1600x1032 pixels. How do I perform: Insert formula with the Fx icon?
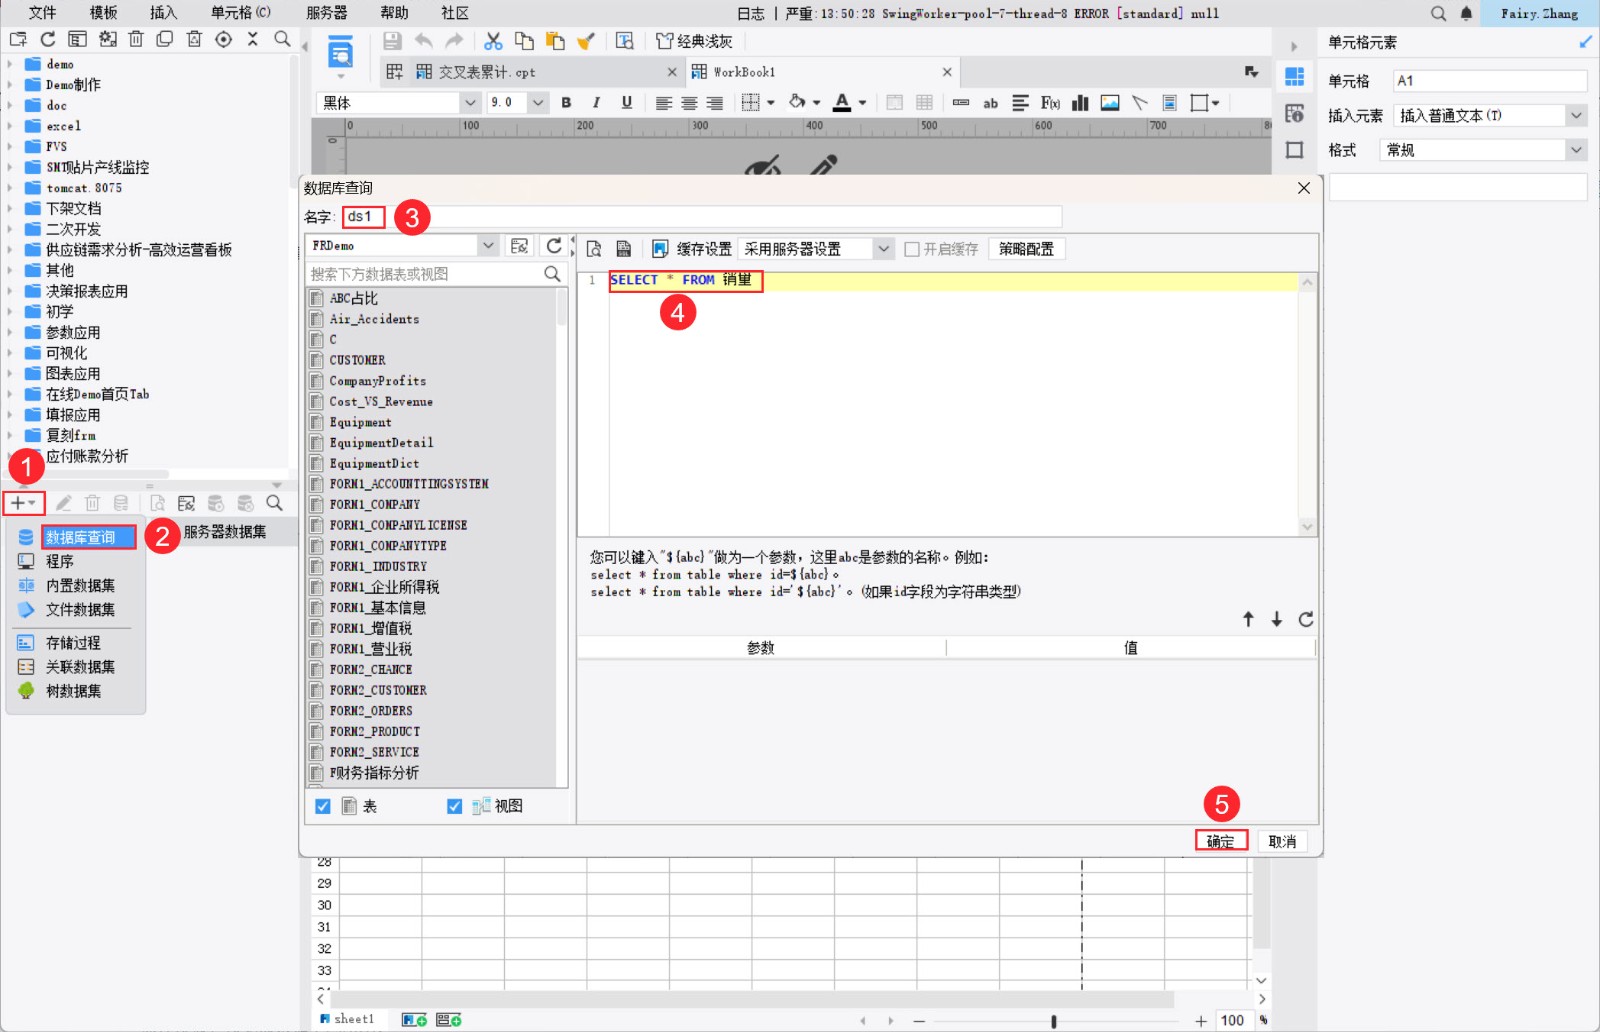1050,103
